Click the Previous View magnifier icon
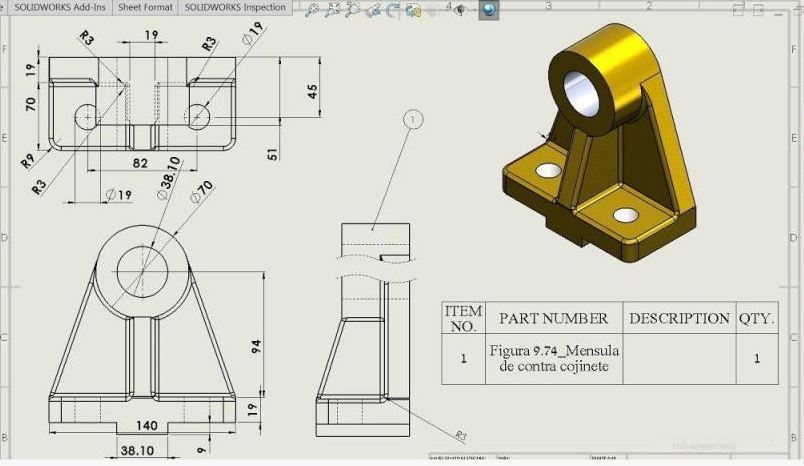804x466 pixels. (x=352, y=10)
